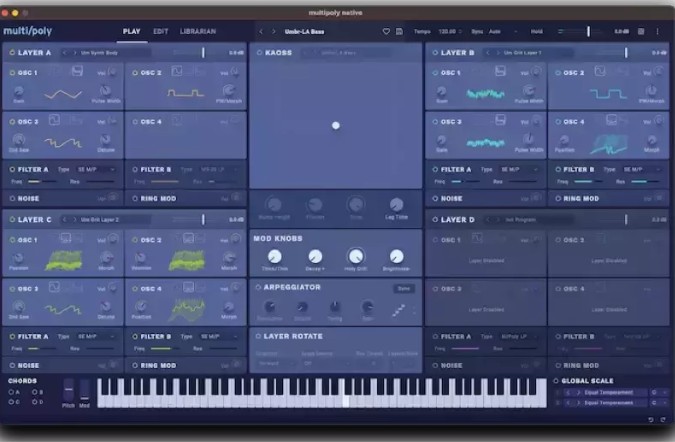The image size is (675, 442).
Task: Click the arpeggiator Sync button
Action: 404,288
